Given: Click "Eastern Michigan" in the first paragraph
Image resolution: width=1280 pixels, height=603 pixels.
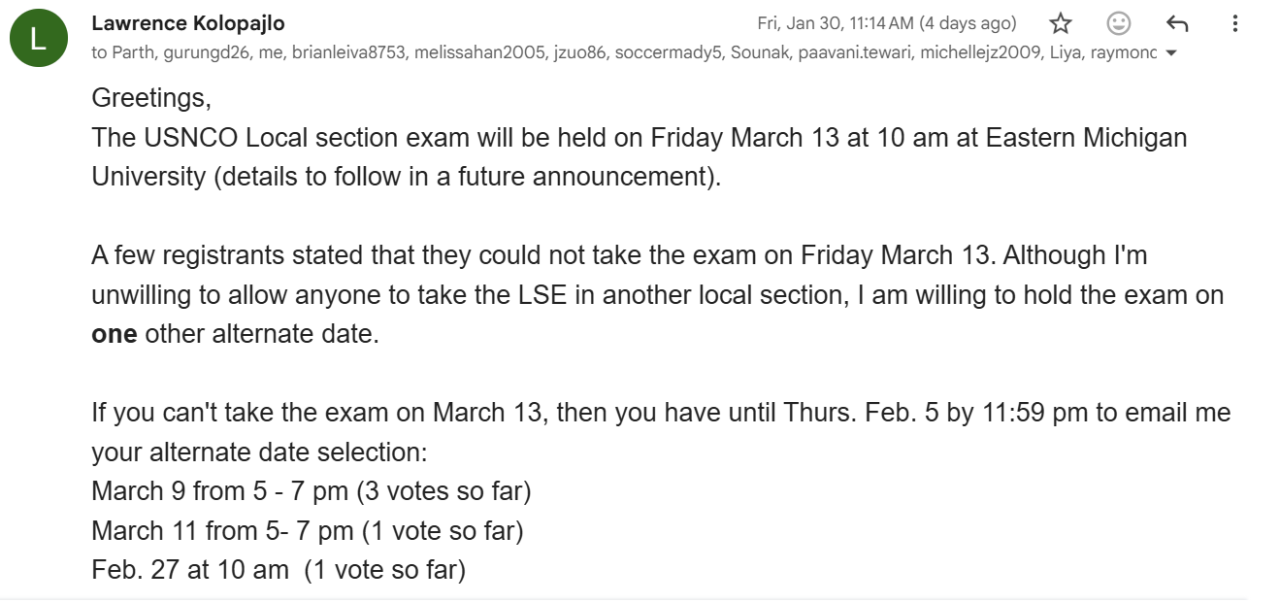Looking at the screenshot, I should pyautogui.click(x=1086, y=137).
